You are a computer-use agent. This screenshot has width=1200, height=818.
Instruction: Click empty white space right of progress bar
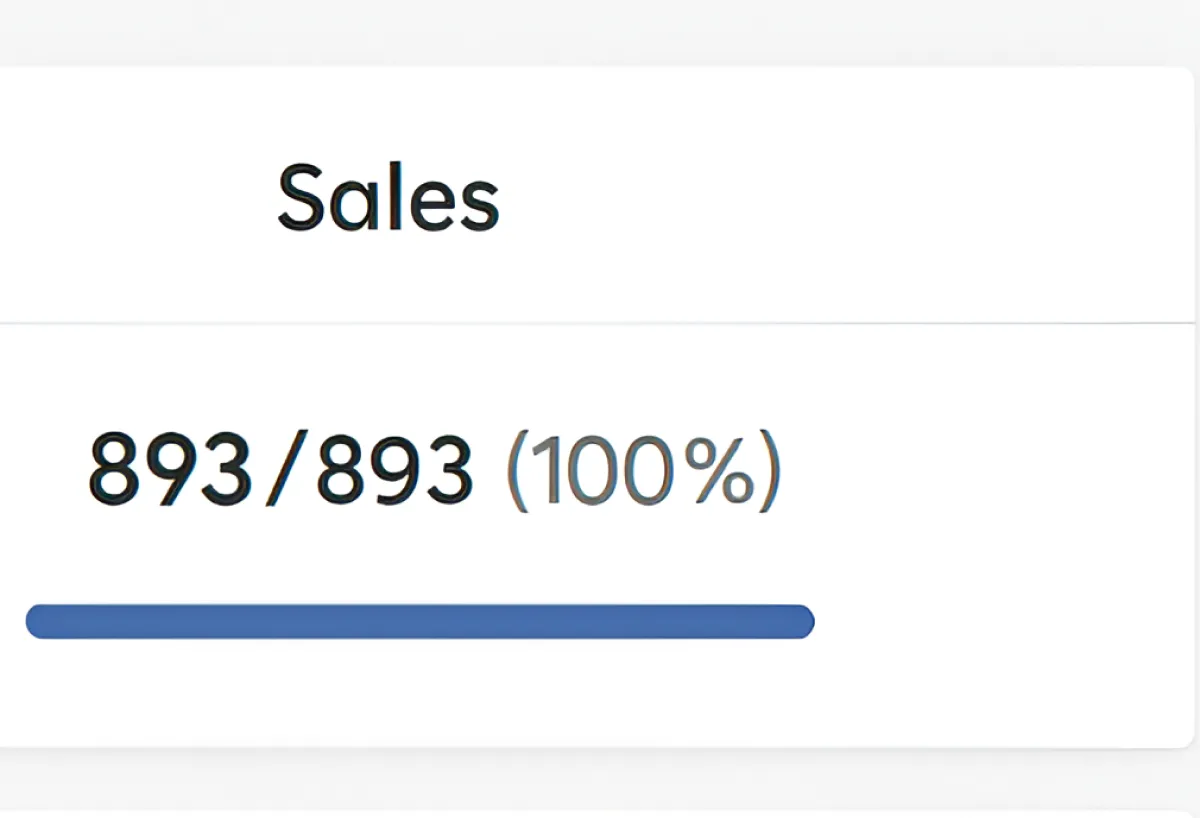click(1000, 622)
